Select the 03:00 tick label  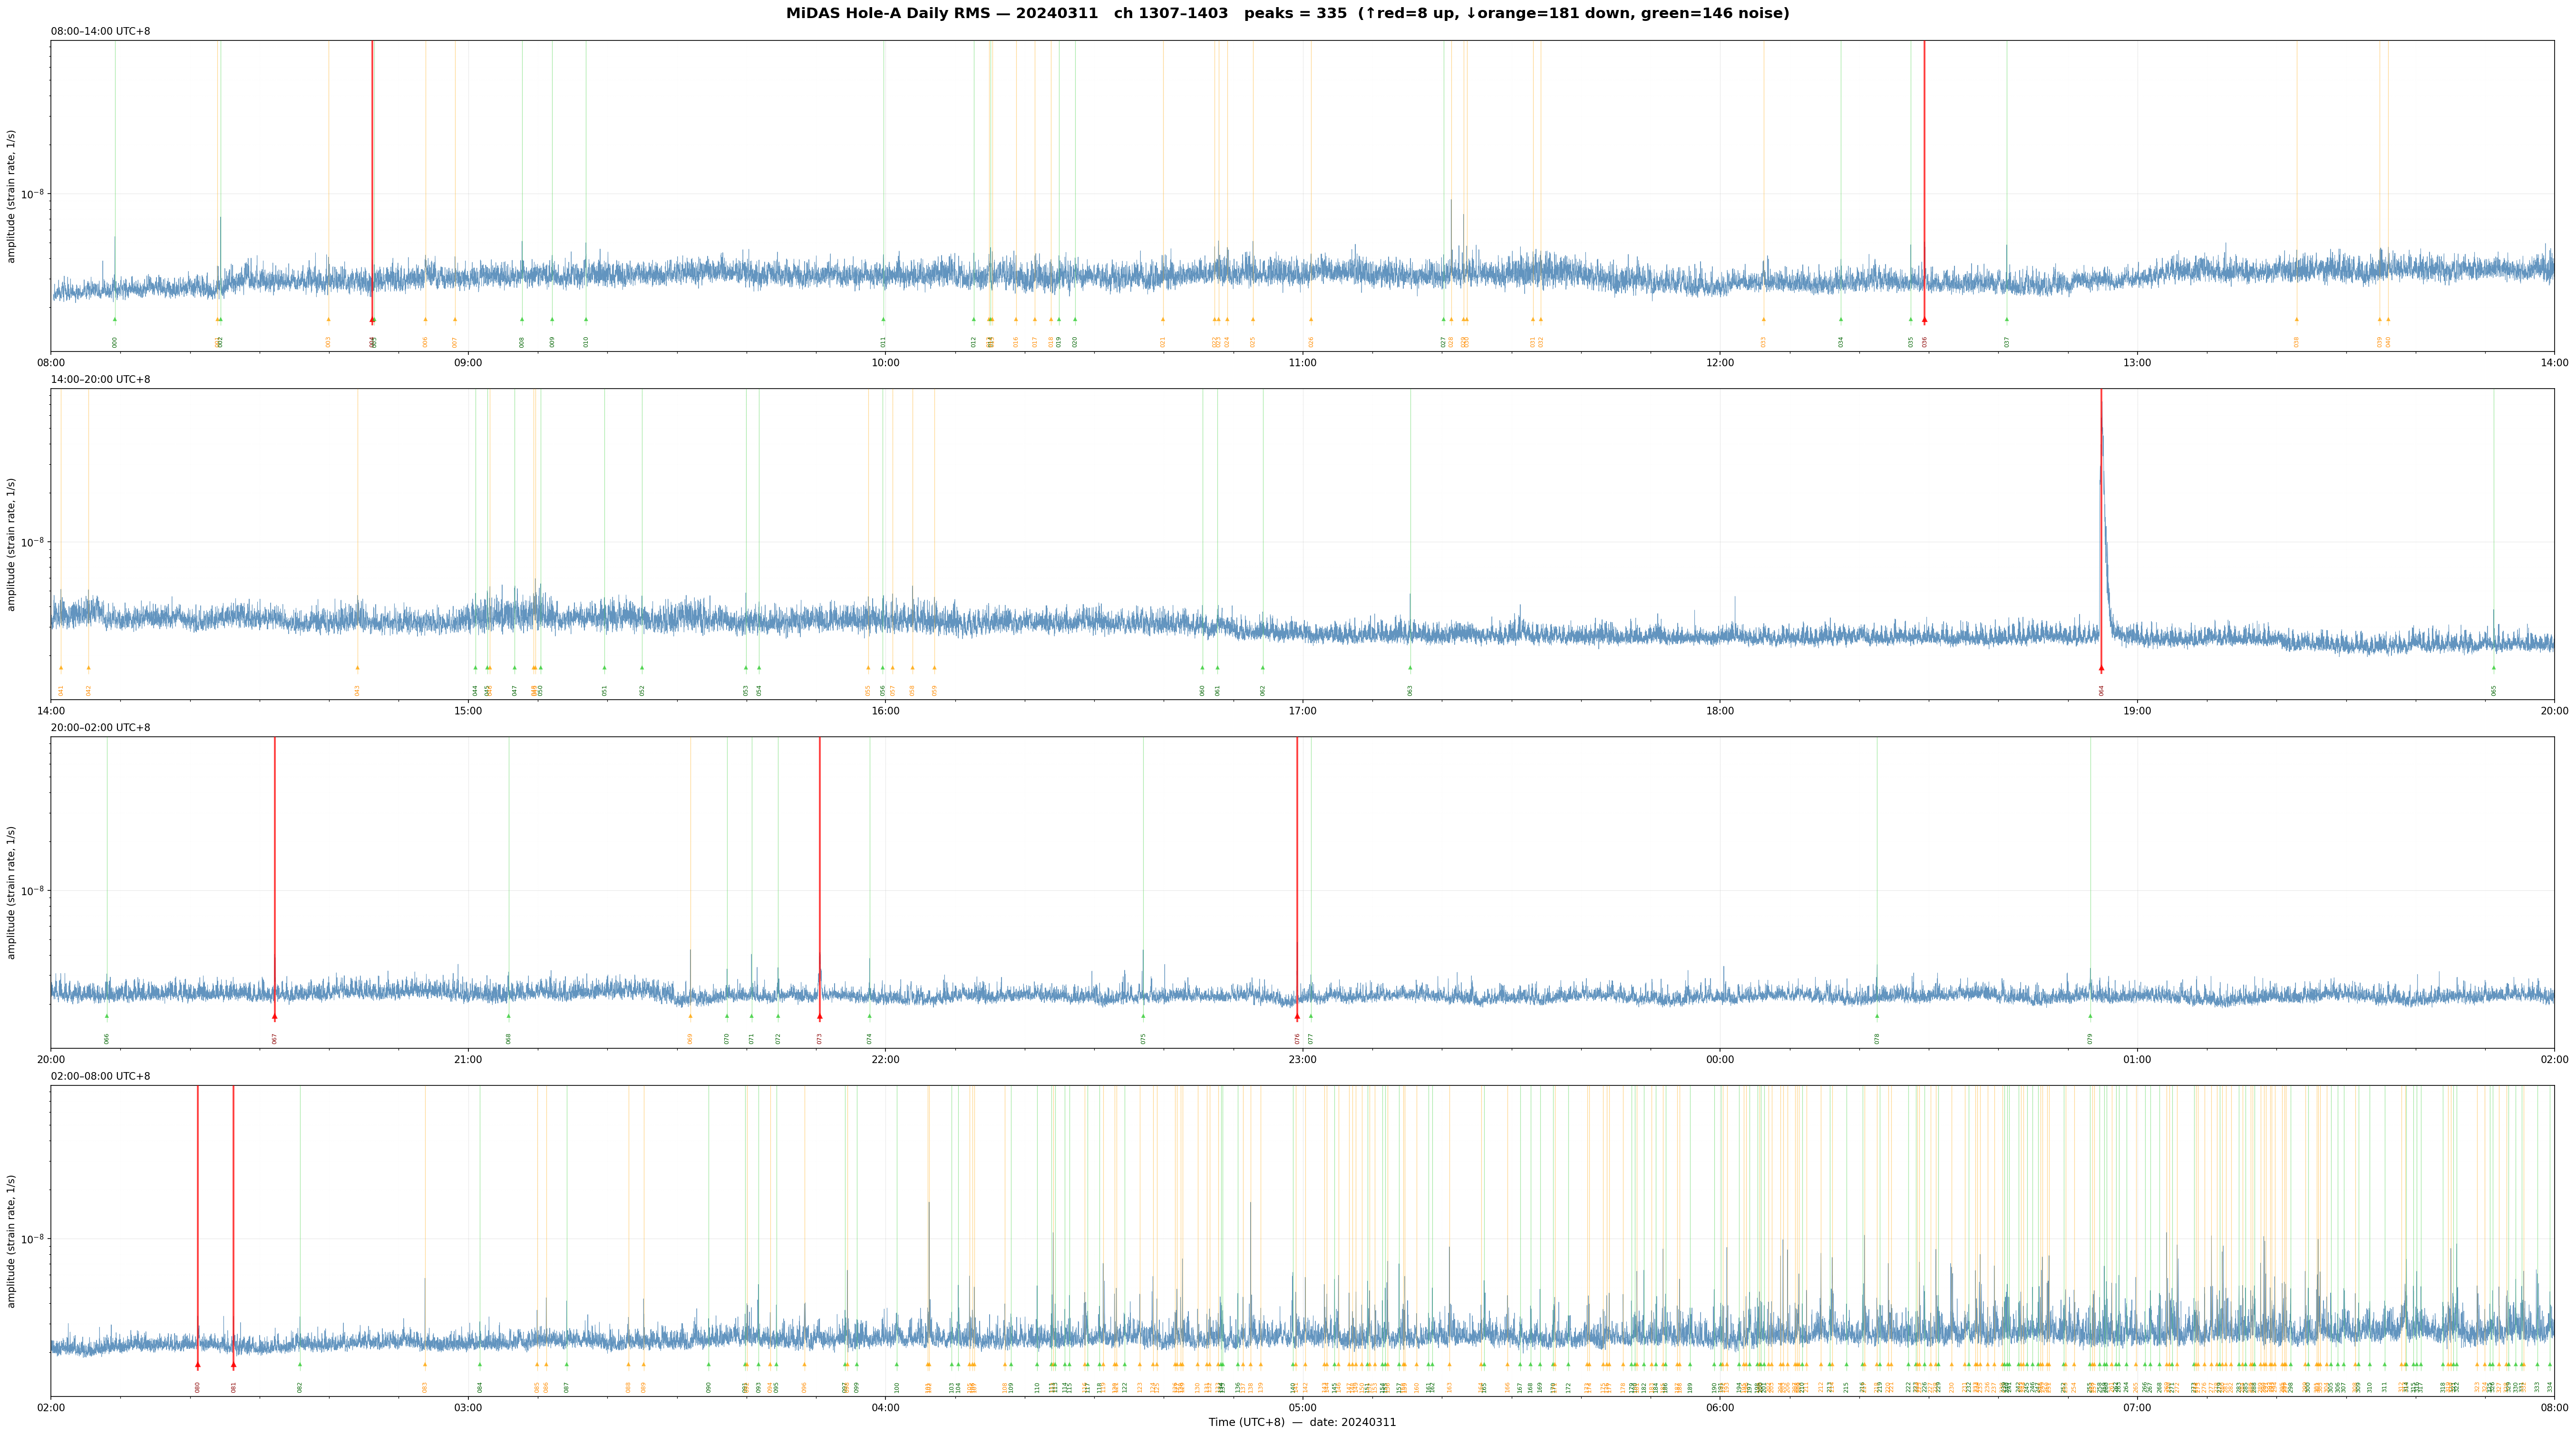(x=468, y=1408)
